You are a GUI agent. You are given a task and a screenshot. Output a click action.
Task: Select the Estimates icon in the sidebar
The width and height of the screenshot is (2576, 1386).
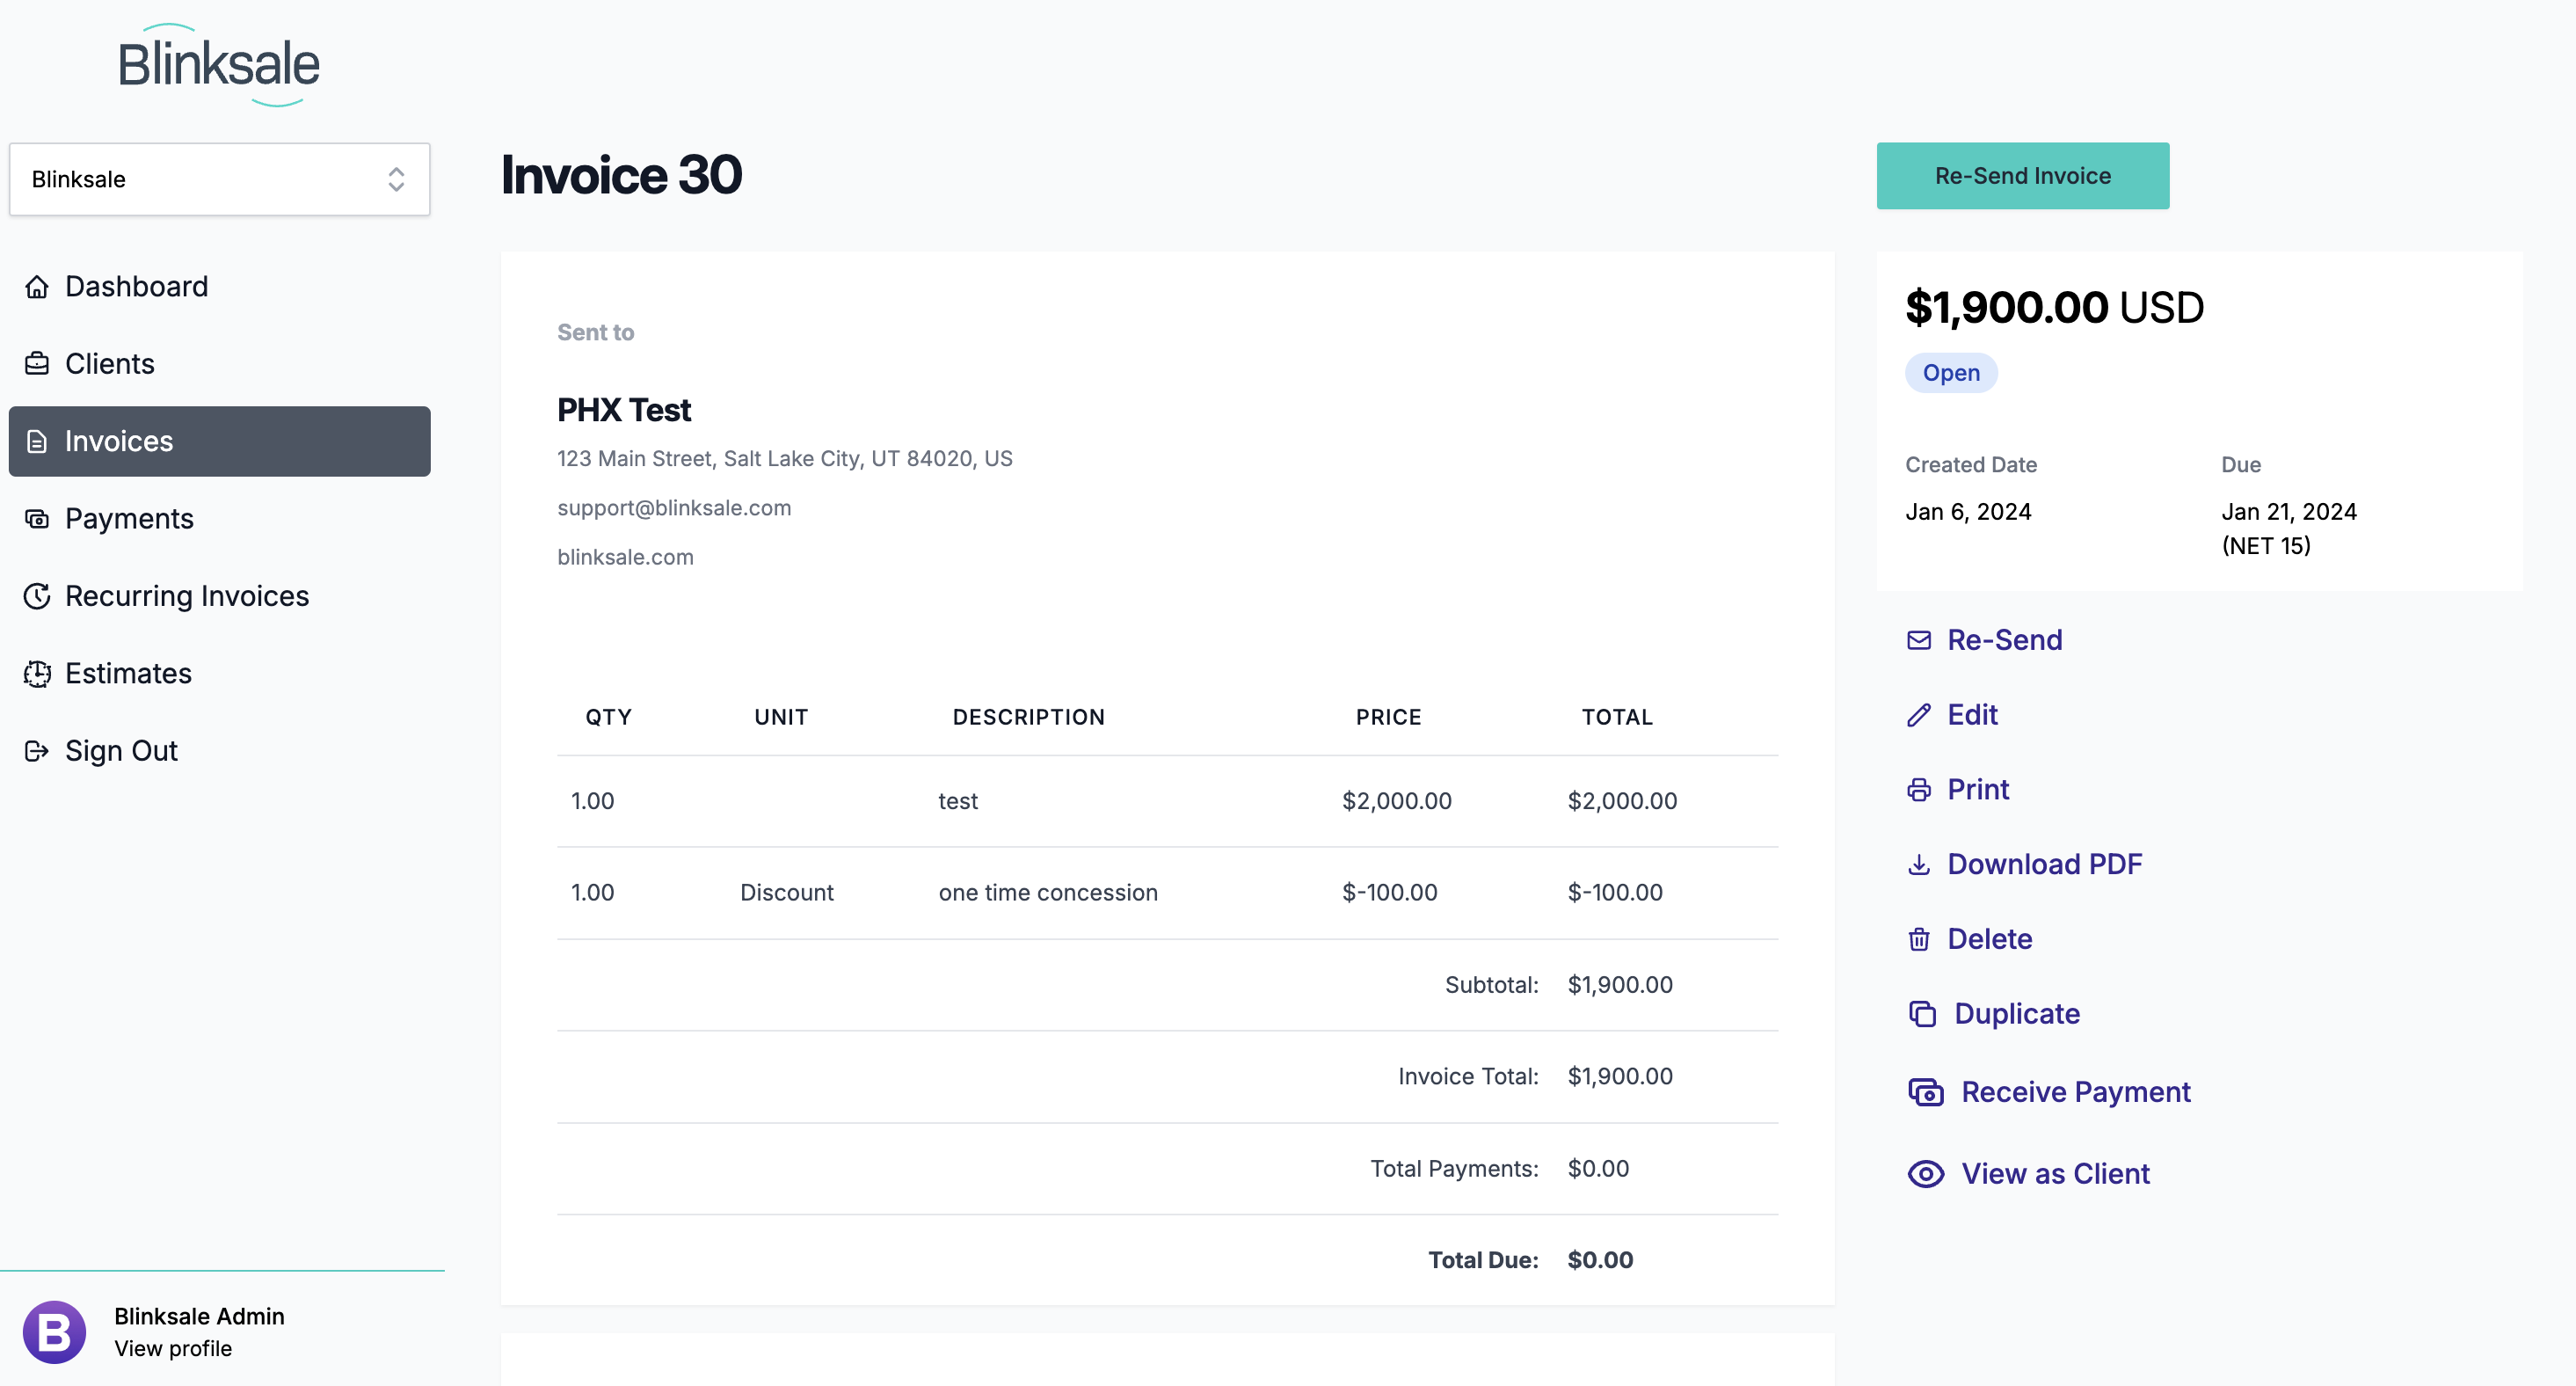point(37,673)
